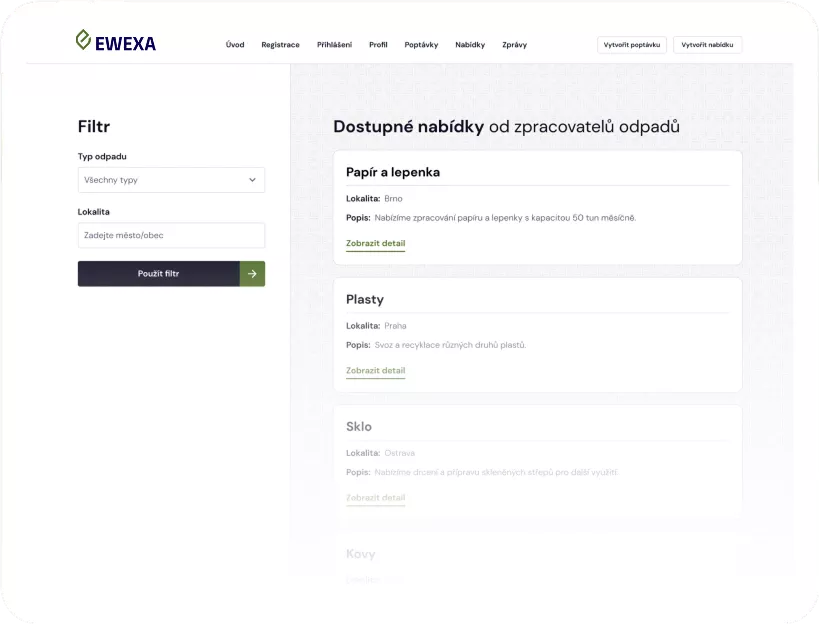Viewport: 819px width, 624px height.
Task: Click the Vytvořit poptávku button
Action: pyautogui.click(x=632, y=45)
